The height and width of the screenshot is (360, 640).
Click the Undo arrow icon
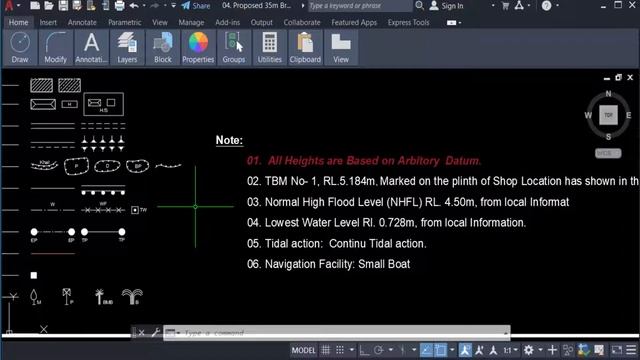pyautogui.click(x=134, y=6)
